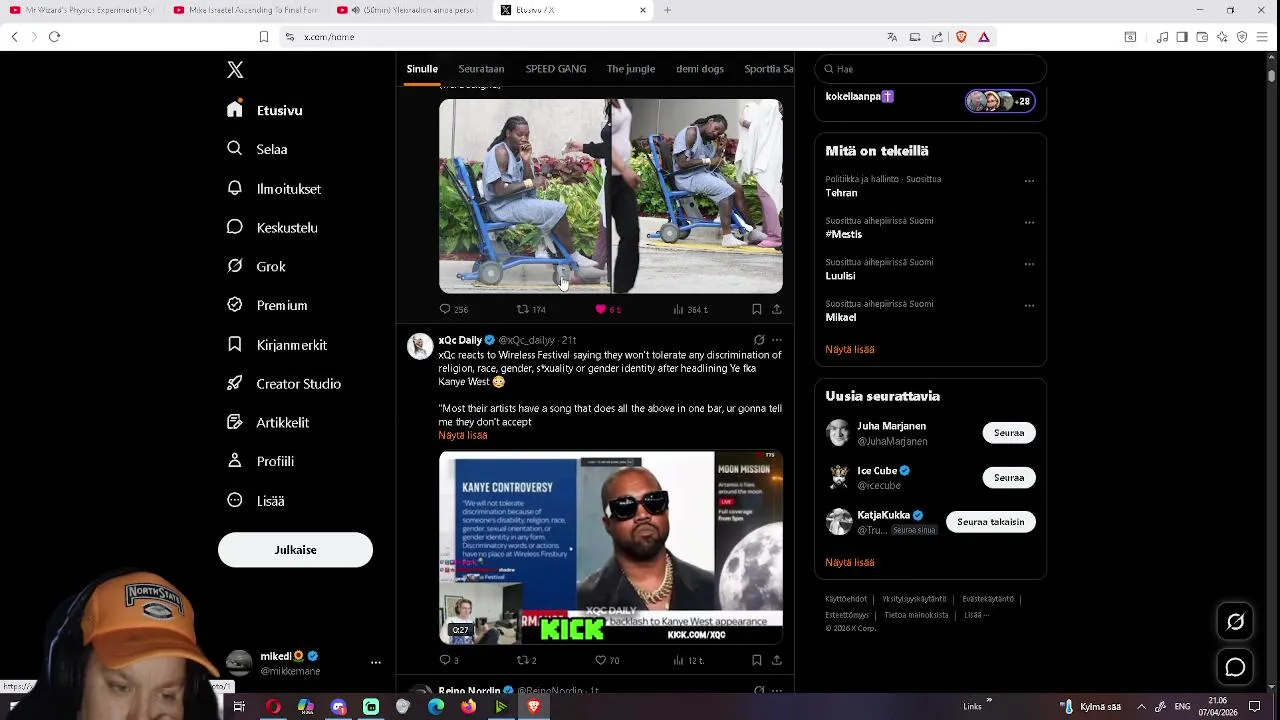Open Premium in the sidebar
This screenshot has height=720, width=1280.
(267, 305)
